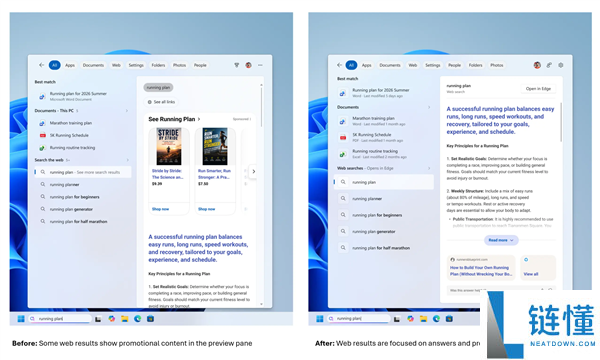Select 'running plan - See more search results' row
The height and width of the screenshot is (360, 600).
(83, 172)
